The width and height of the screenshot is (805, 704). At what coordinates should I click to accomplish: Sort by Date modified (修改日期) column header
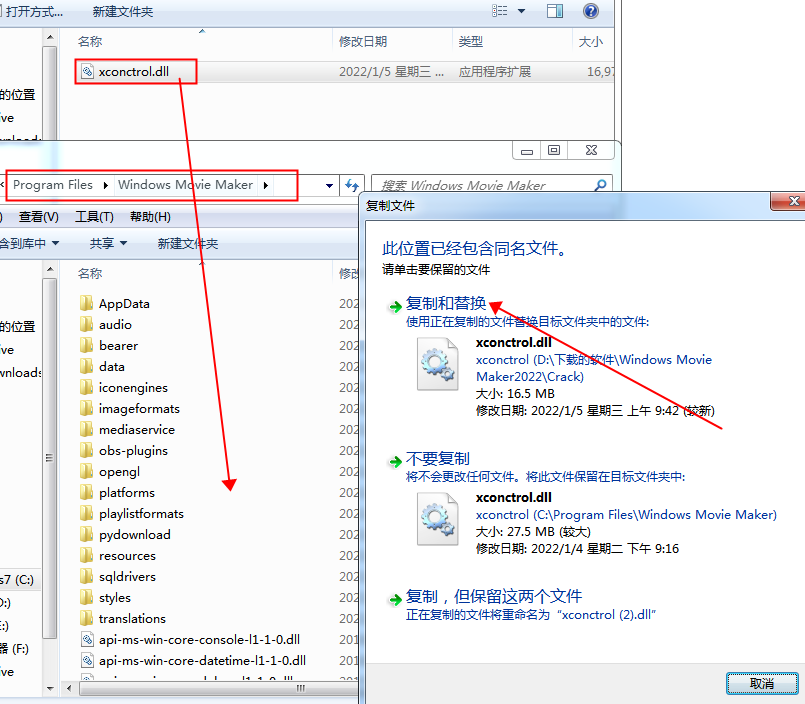pyautogui.click(x=363, y=41)
